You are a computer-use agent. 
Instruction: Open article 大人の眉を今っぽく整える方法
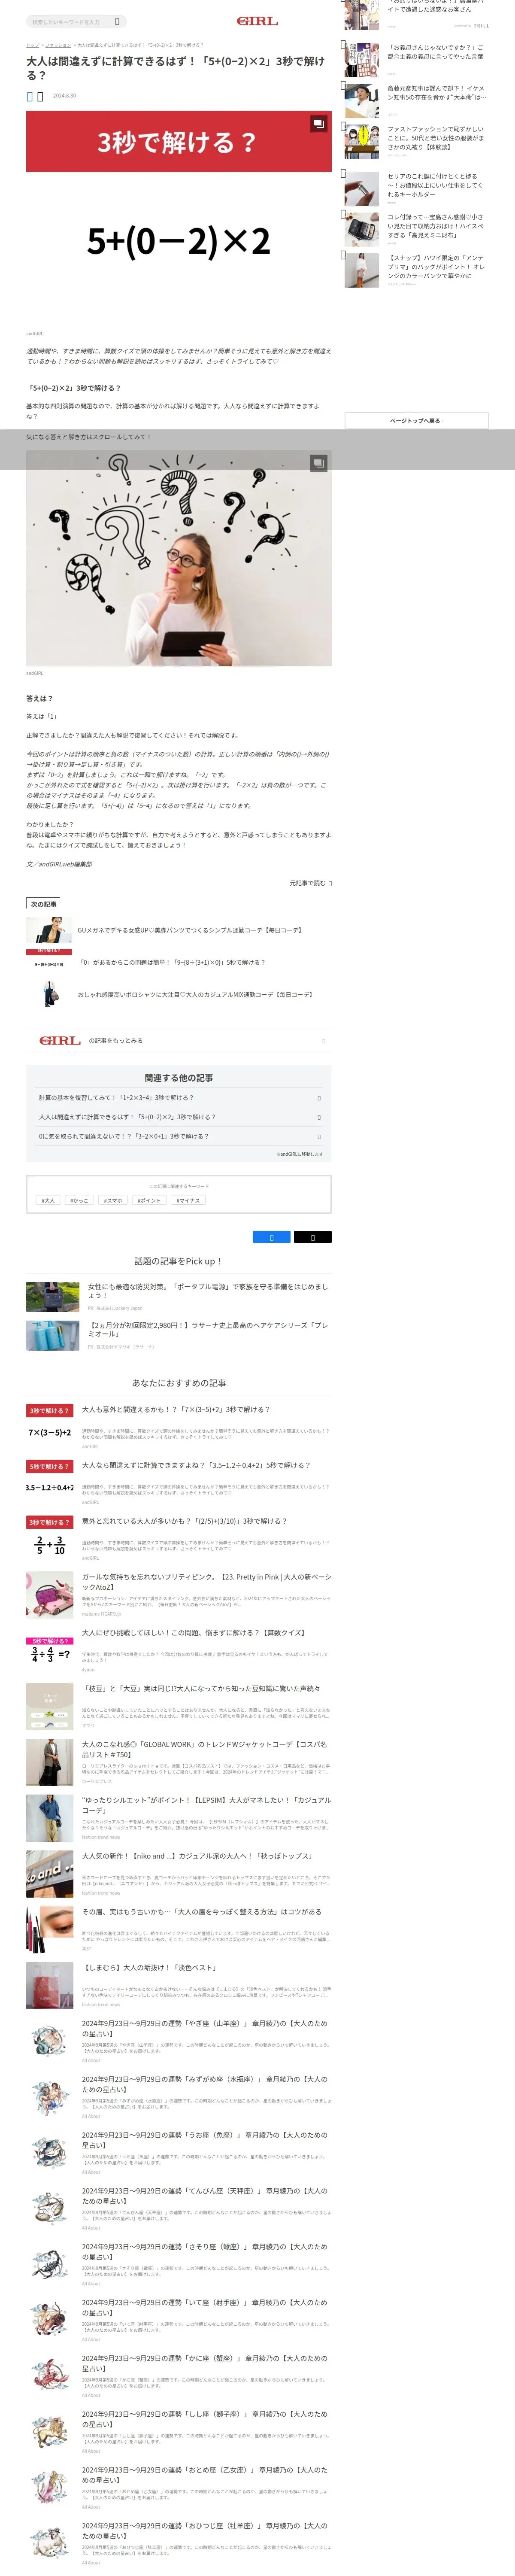pyautogui.click(x=202, y=1911)
